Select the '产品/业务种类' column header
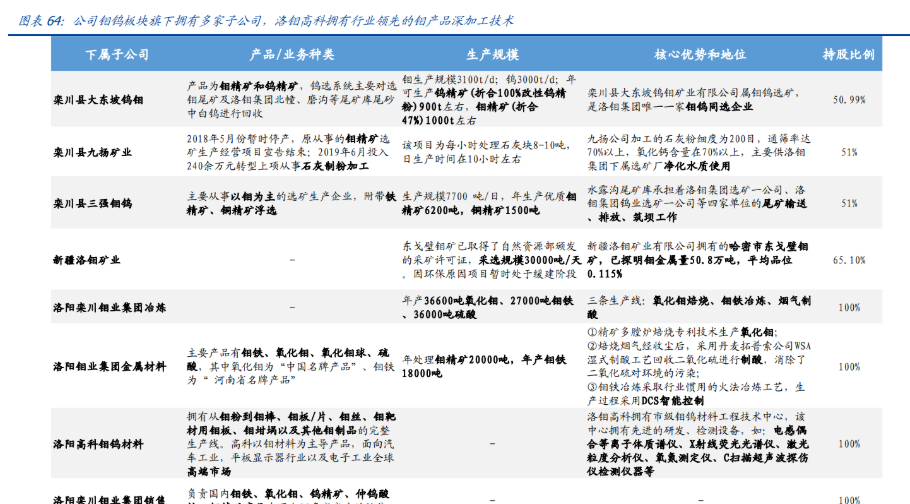The image size is (910, 504). point(292,55)
